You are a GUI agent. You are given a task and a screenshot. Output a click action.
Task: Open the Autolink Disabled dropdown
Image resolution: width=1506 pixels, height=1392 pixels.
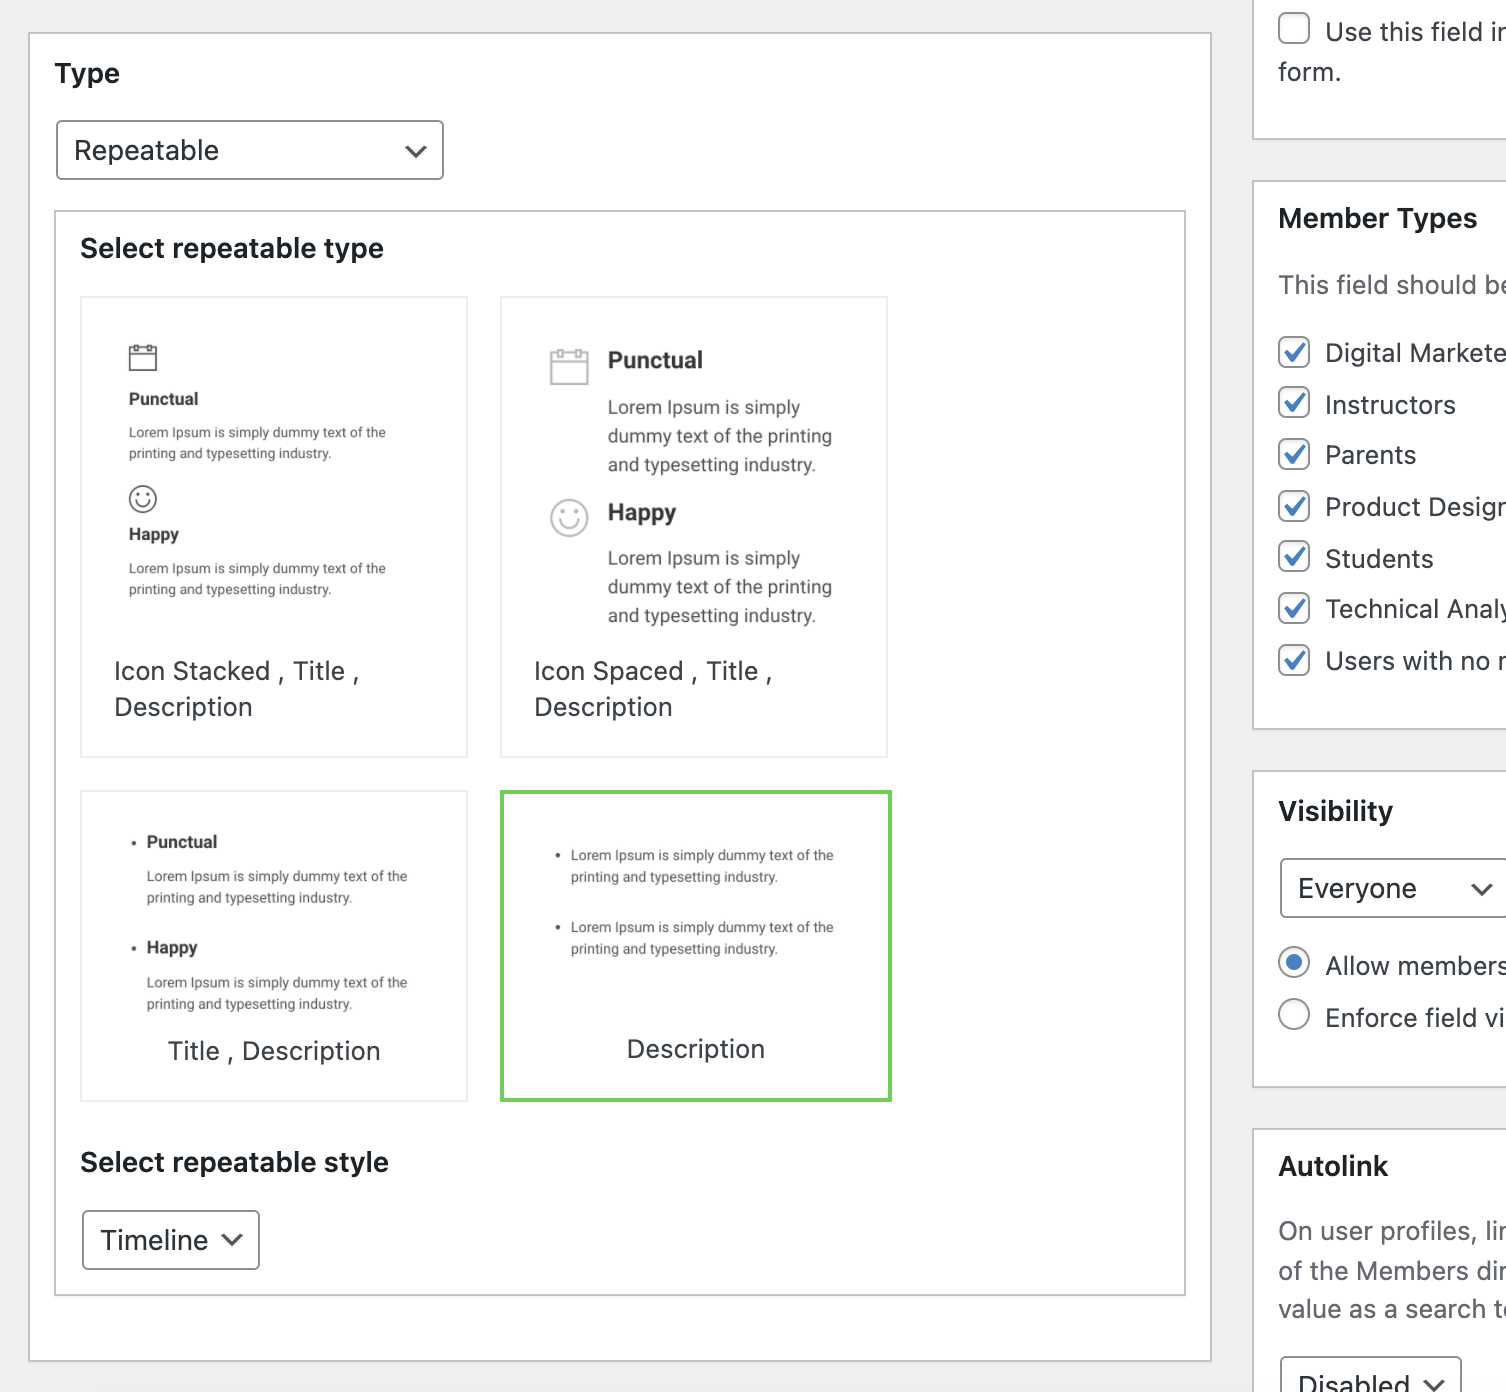click(x=1371, y=1377)
